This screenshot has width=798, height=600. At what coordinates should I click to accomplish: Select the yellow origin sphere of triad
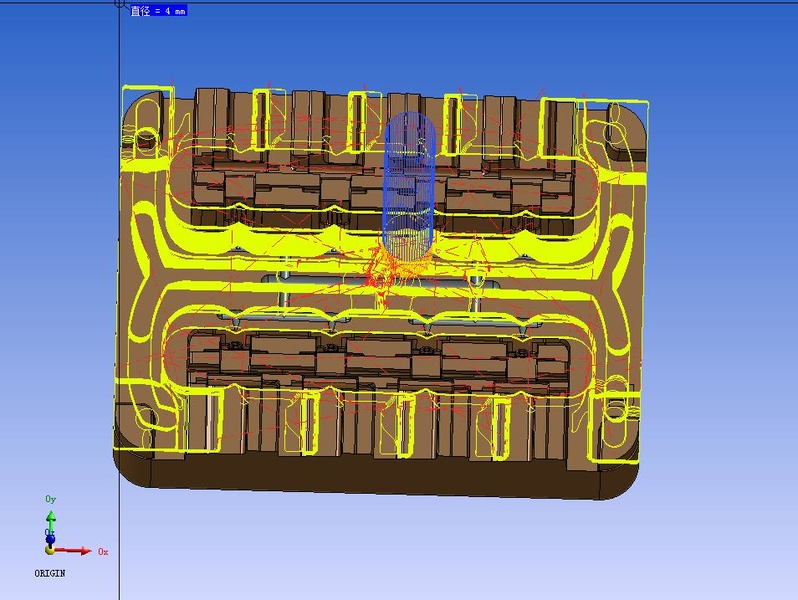click(50, 549)
